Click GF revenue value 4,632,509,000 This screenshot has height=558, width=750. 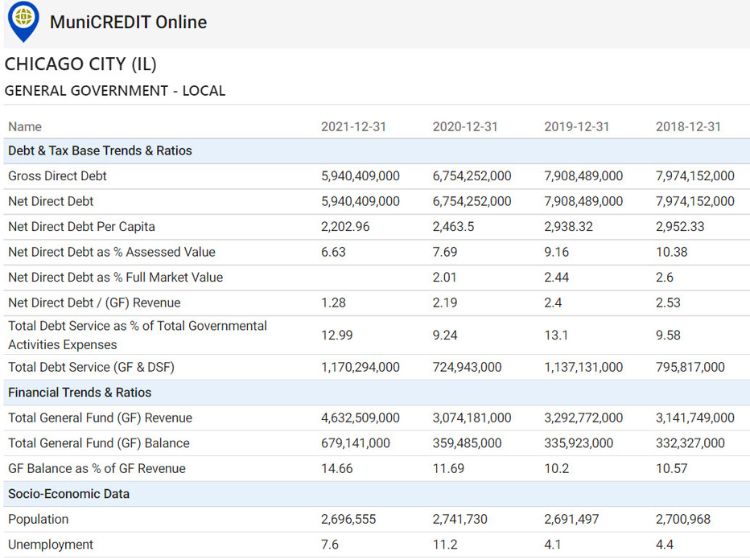tap(360, 418)
